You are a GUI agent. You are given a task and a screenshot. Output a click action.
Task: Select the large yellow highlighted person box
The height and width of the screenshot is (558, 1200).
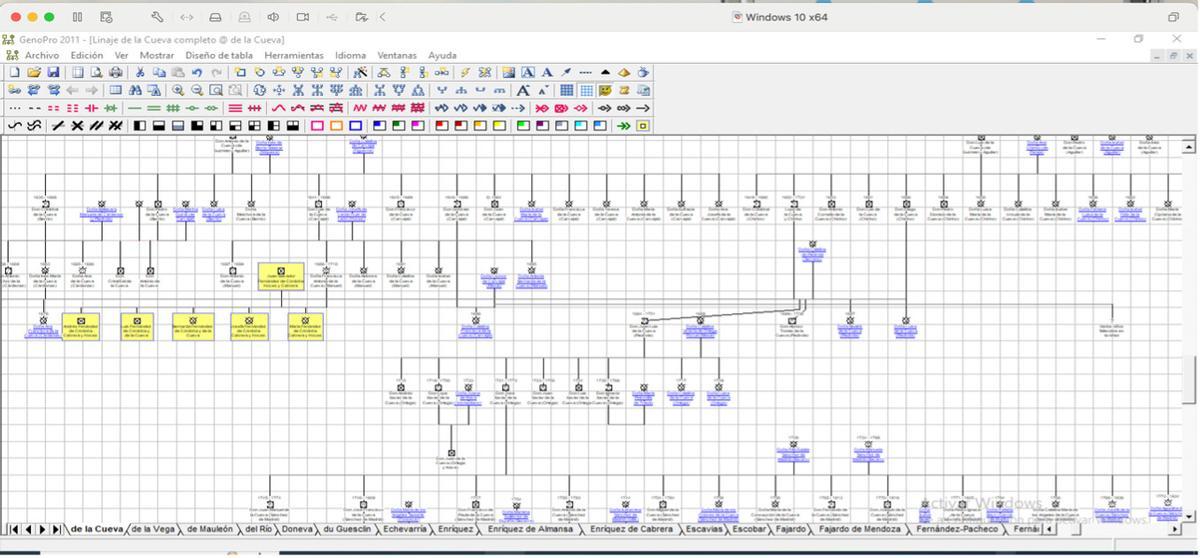[281, 277]
